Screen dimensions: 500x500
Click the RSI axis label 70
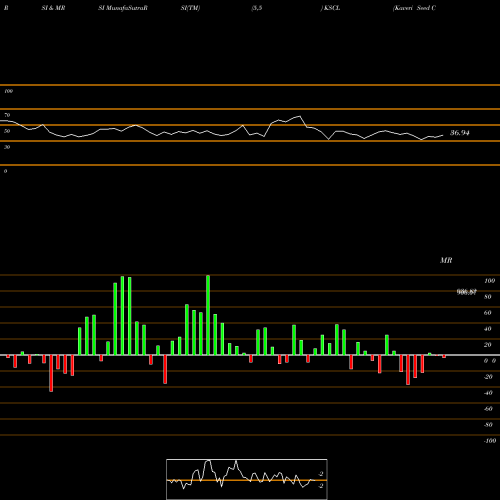7,115
